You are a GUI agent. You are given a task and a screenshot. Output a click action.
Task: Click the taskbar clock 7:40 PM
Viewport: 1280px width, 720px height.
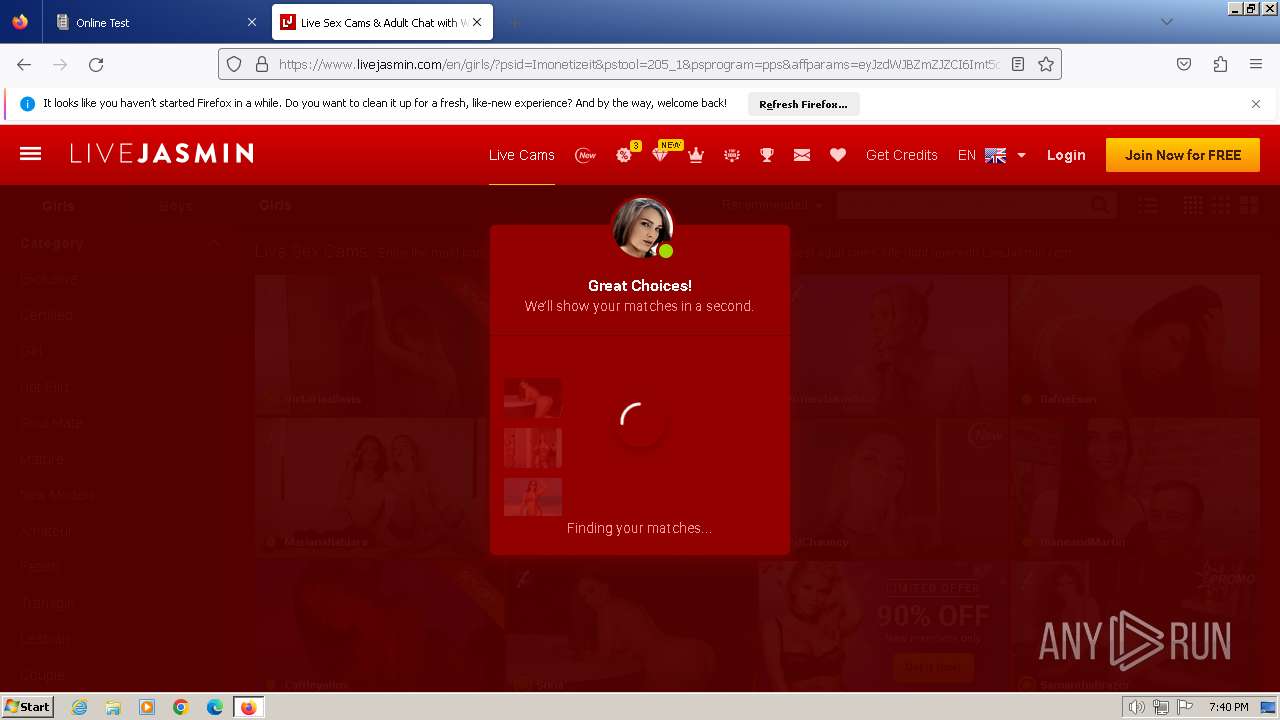1228,707
